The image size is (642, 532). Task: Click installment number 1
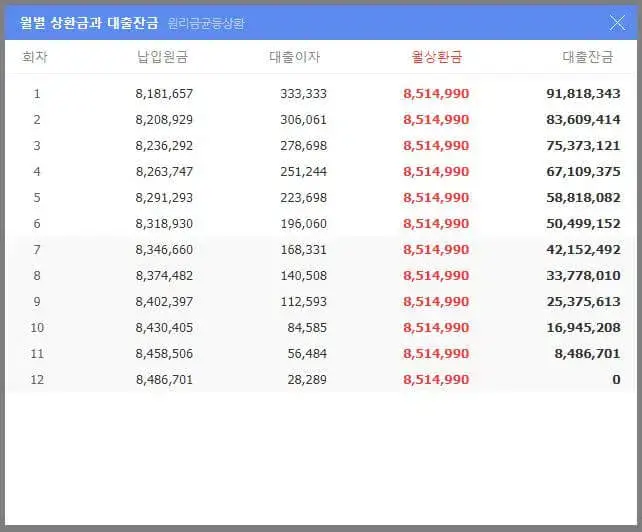point(37,94)
